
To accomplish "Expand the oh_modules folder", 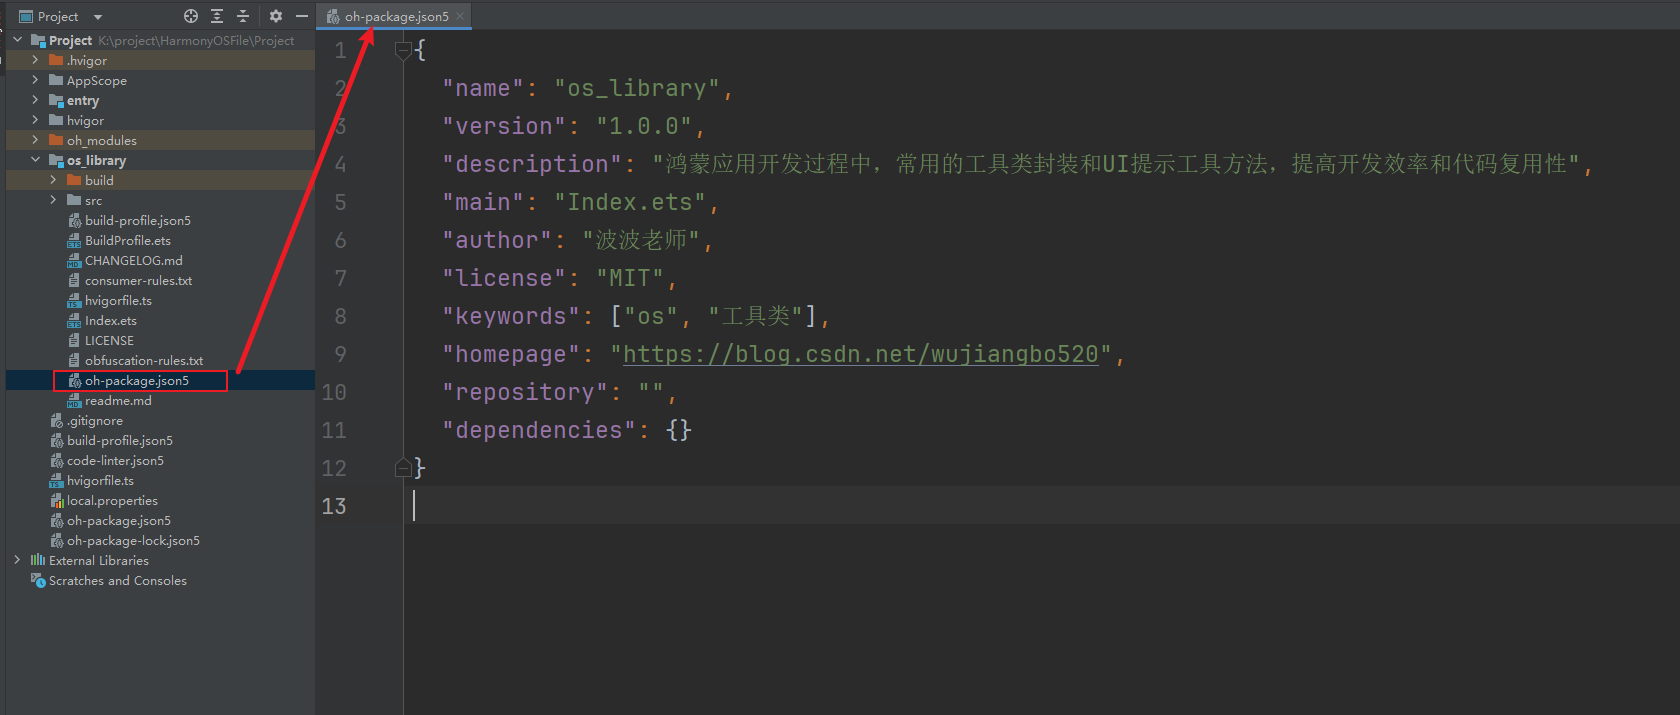I will click(36, 140).
